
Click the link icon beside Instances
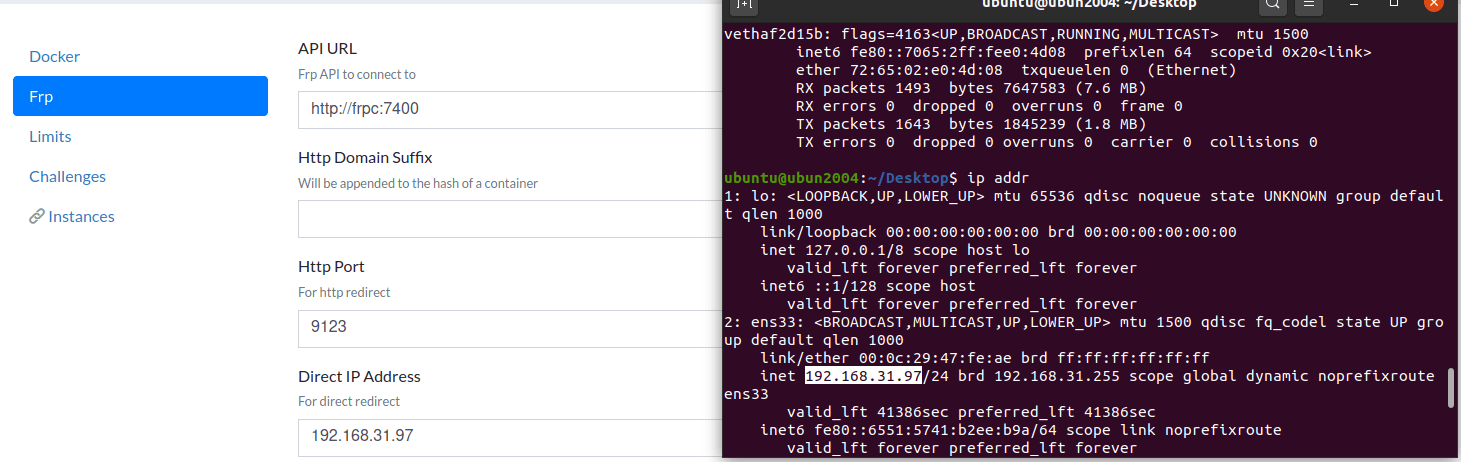[x=37, y=217]
